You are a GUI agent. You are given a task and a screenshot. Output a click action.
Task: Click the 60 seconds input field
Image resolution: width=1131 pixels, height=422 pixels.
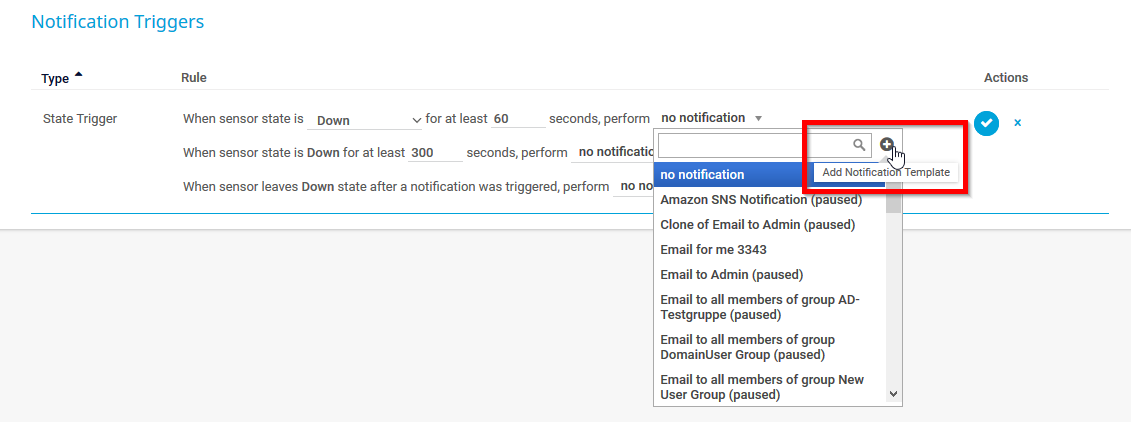coord(517,119)
